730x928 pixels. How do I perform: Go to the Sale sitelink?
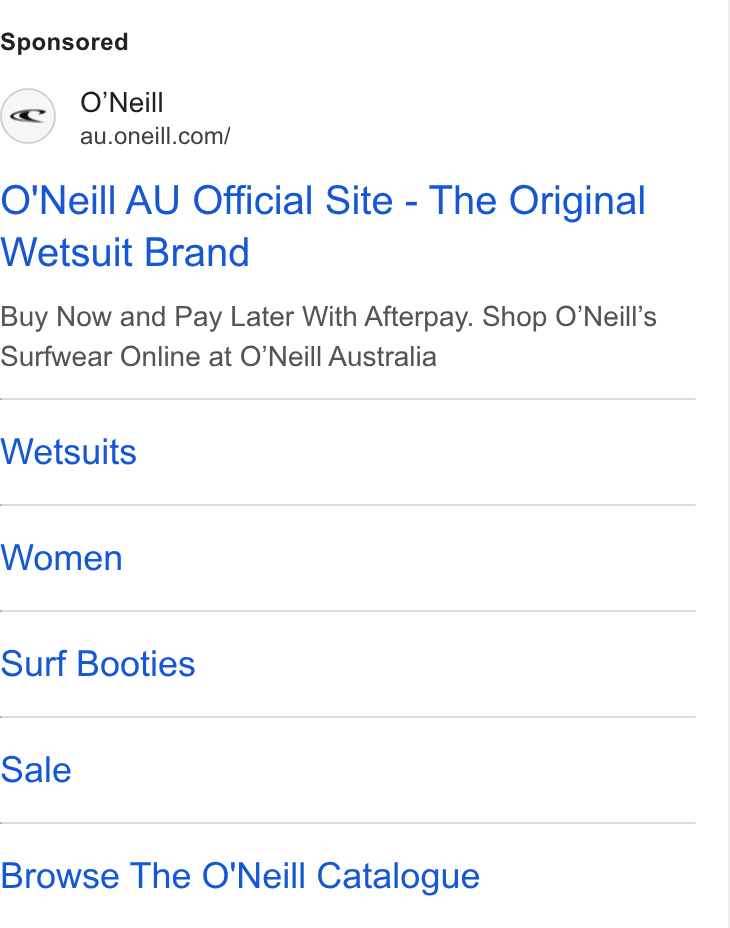[x=36, y=770]
